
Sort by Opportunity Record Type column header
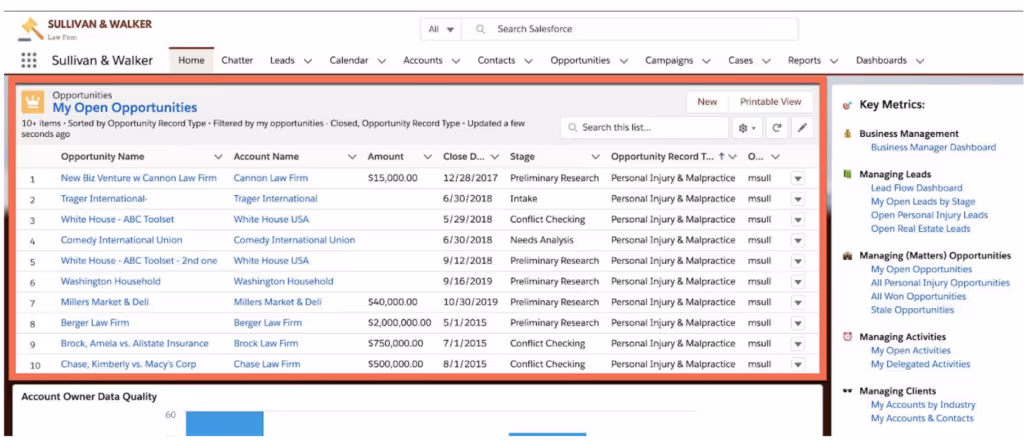point(663,157)
